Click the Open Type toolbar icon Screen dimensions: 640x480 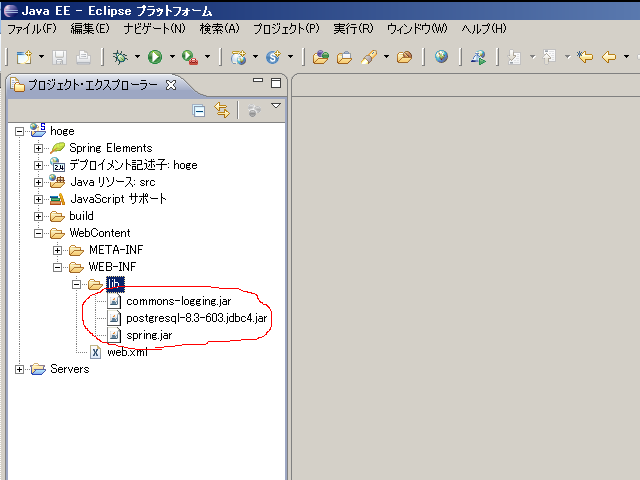(321, 57)
